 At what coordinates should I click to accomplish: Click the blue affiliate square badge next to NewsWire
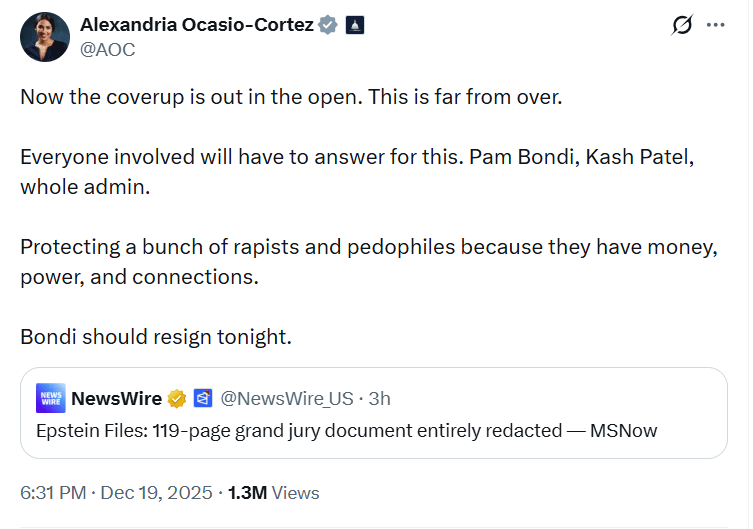(x=203, y=399)
